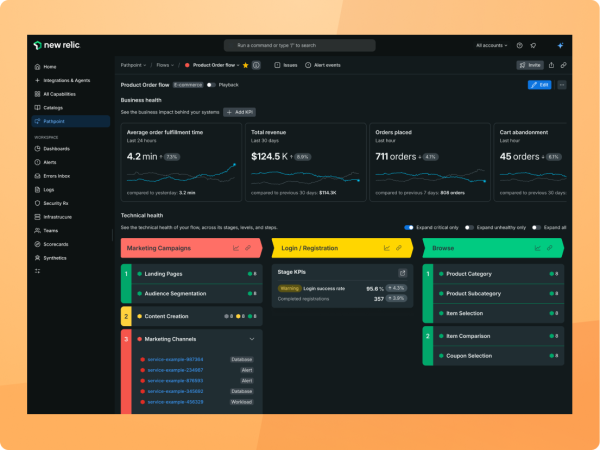Open Security Rx in sidebar
Image resolution: width=600 pixels, height=450 pixels.
coord(71,203)
